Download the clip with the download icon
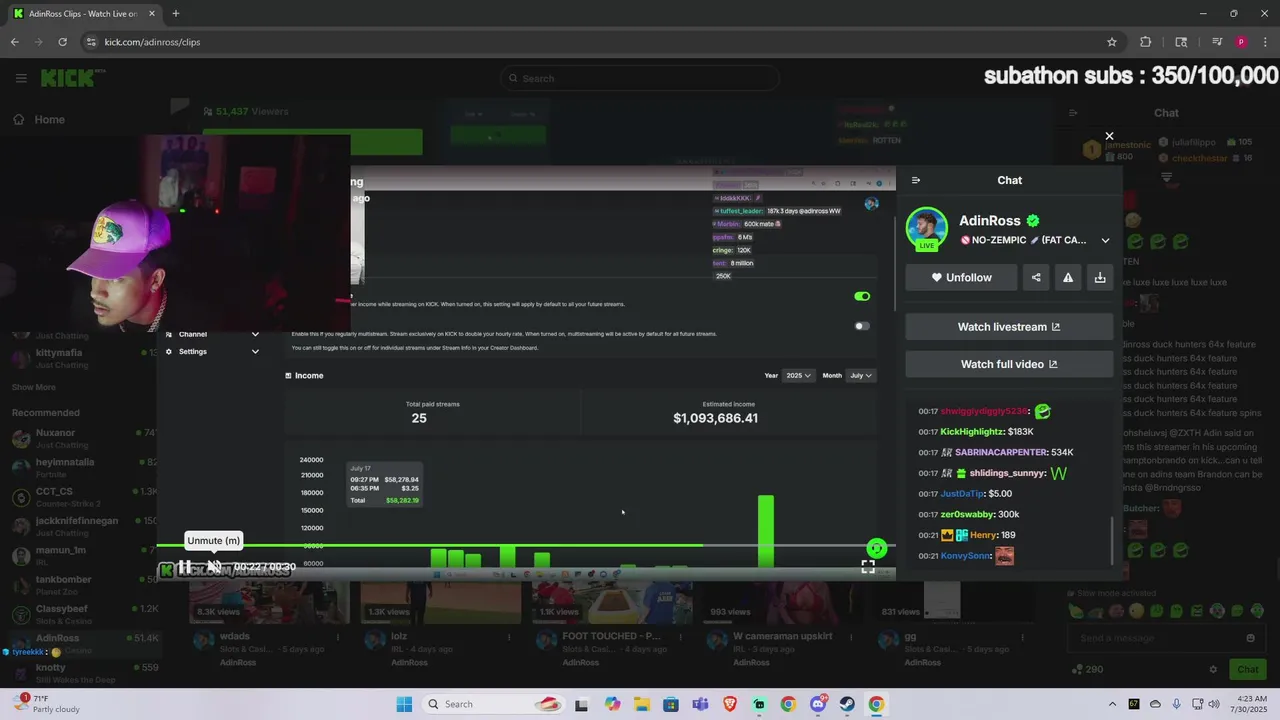Image resolution: width=1280 pixels, height=720 pixels. coord(1100,278)
